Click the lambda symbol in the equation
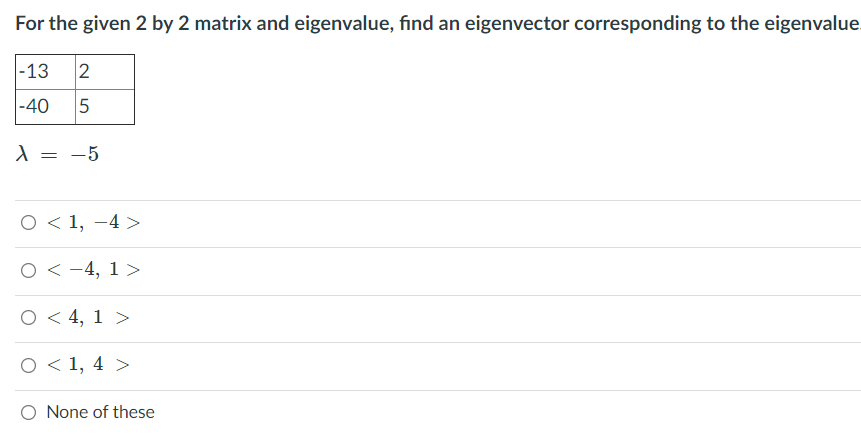The image size is (861, 435). point(22,153)
